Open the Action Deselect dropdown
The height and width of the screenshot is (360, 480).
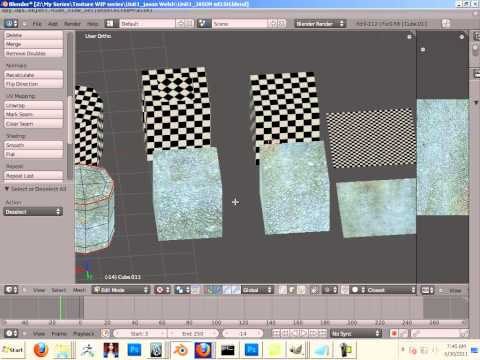[x=33, y=212]
